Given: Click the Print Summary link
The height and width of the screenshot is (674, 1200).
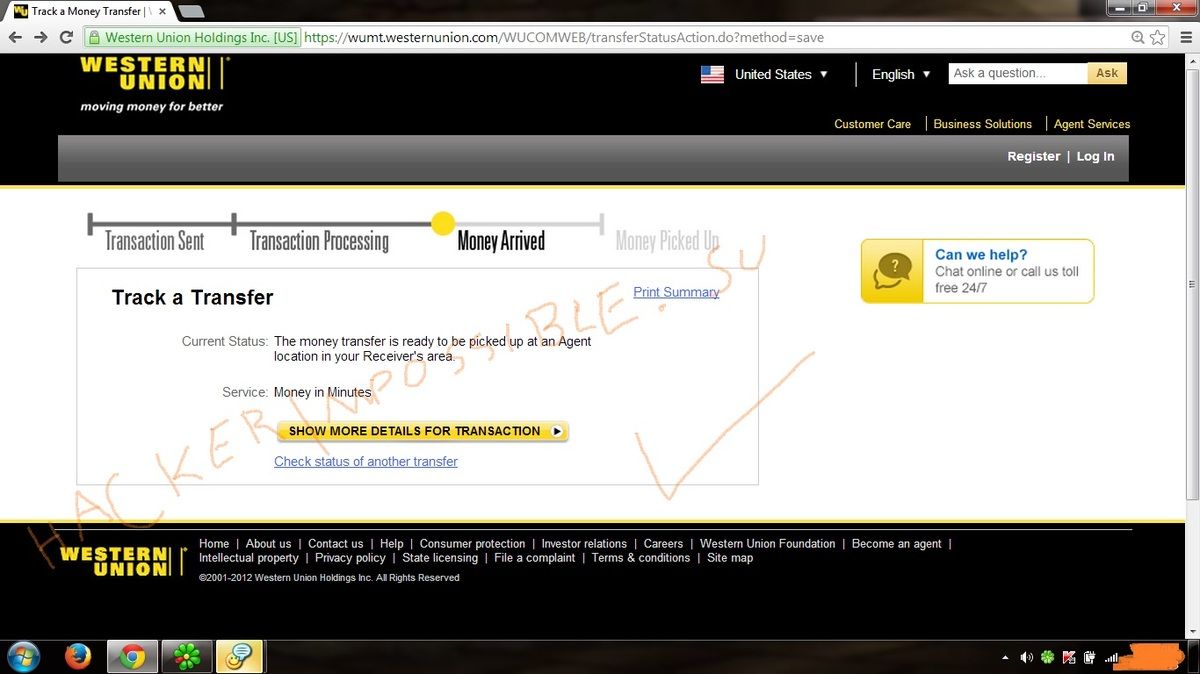Looking at the screenshot, I should click(x=676, y=292).
